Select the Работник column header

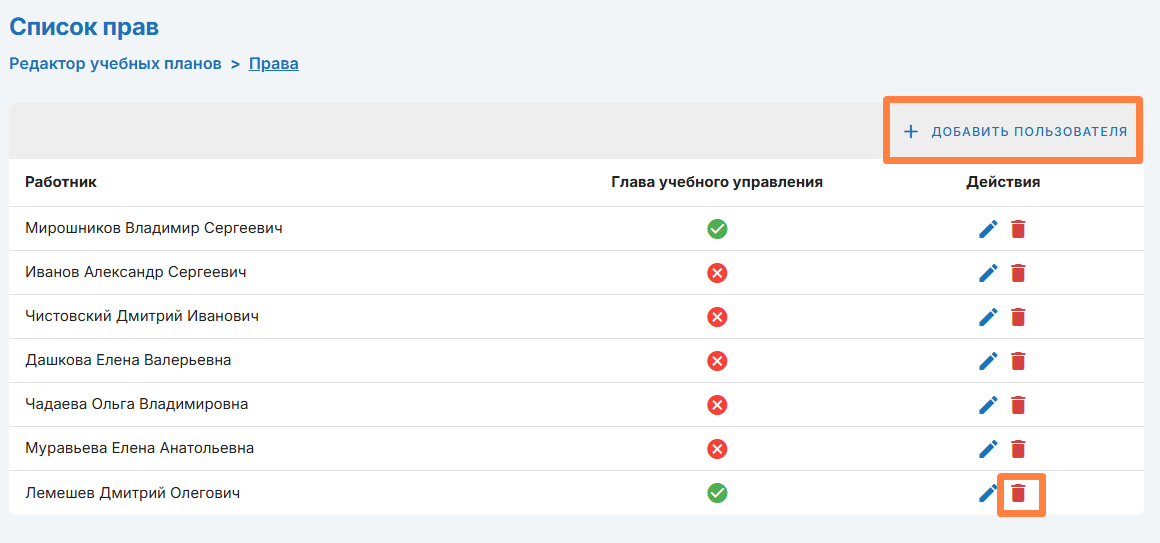61,182
